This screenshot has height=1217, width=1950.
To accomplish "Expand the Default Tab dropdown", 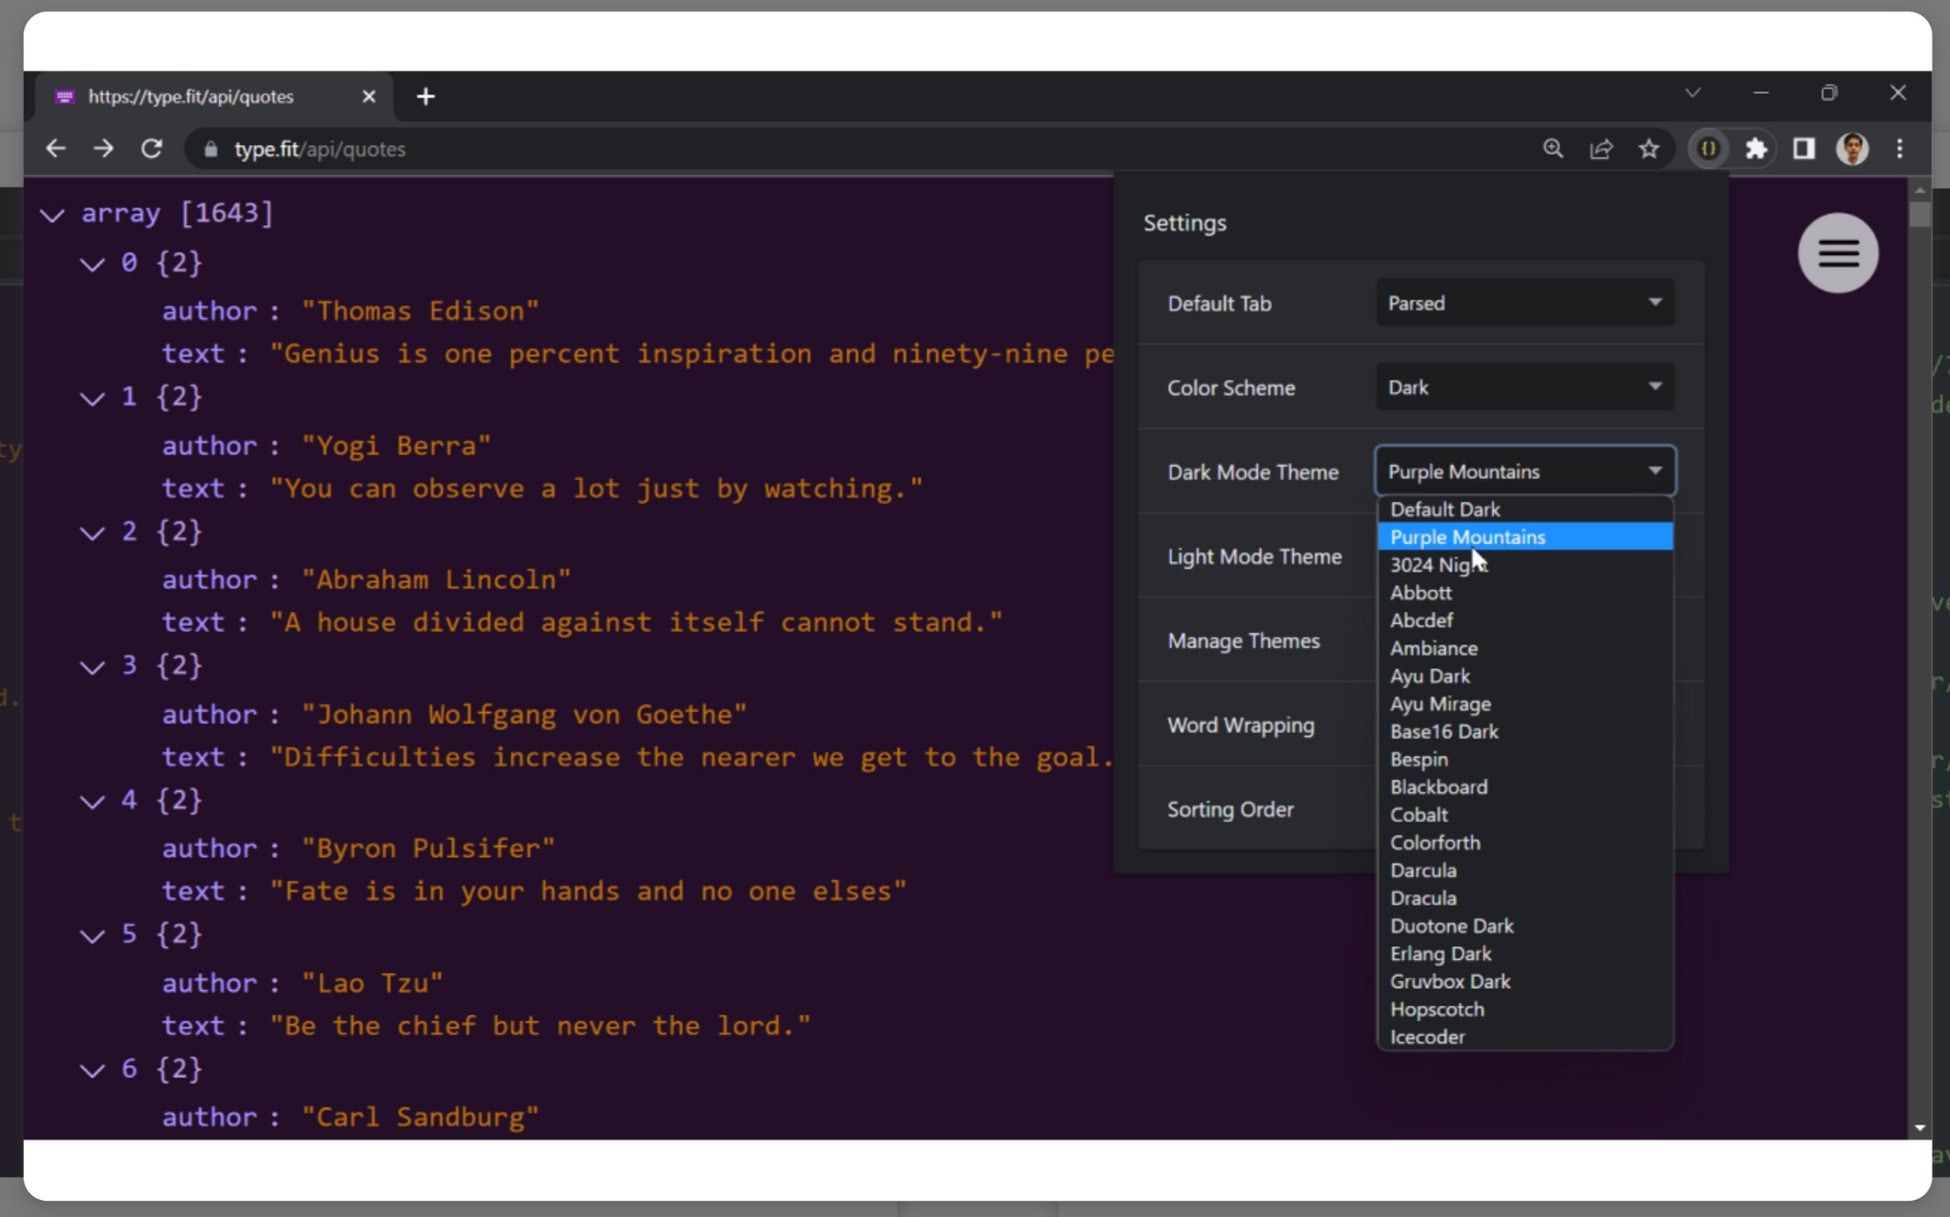I will click(x=1524, y=303).
